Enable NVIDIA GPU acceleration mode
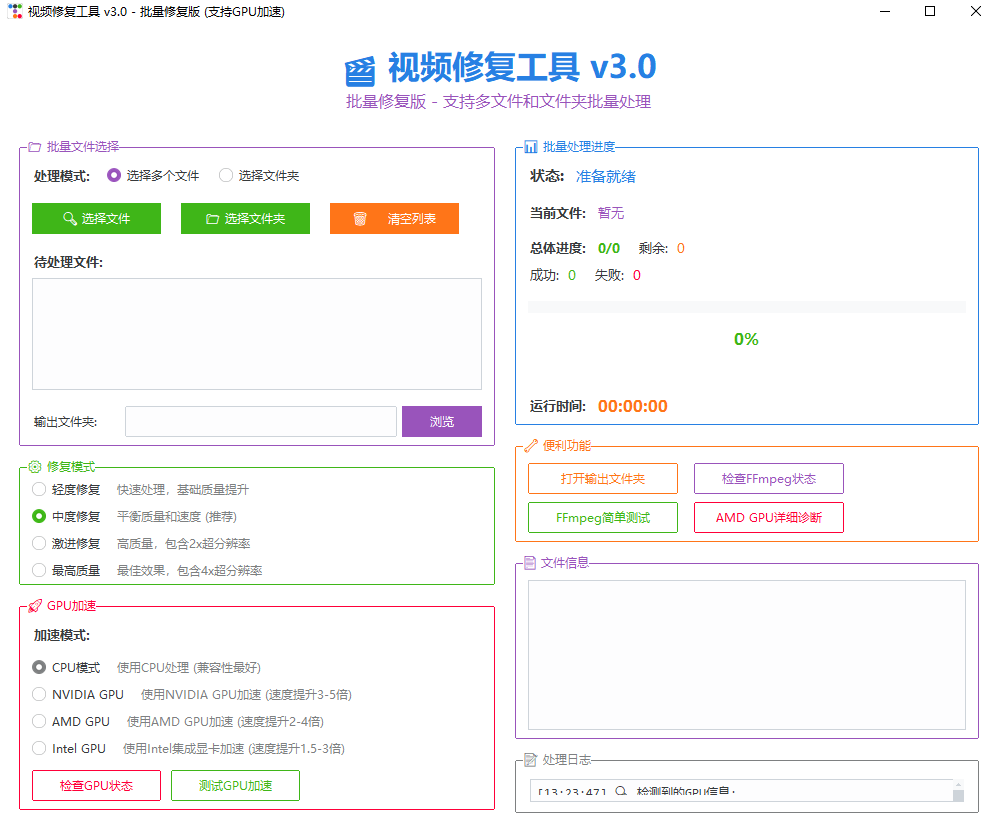Screen dimensions: 997x830 (x=39, y=694)
